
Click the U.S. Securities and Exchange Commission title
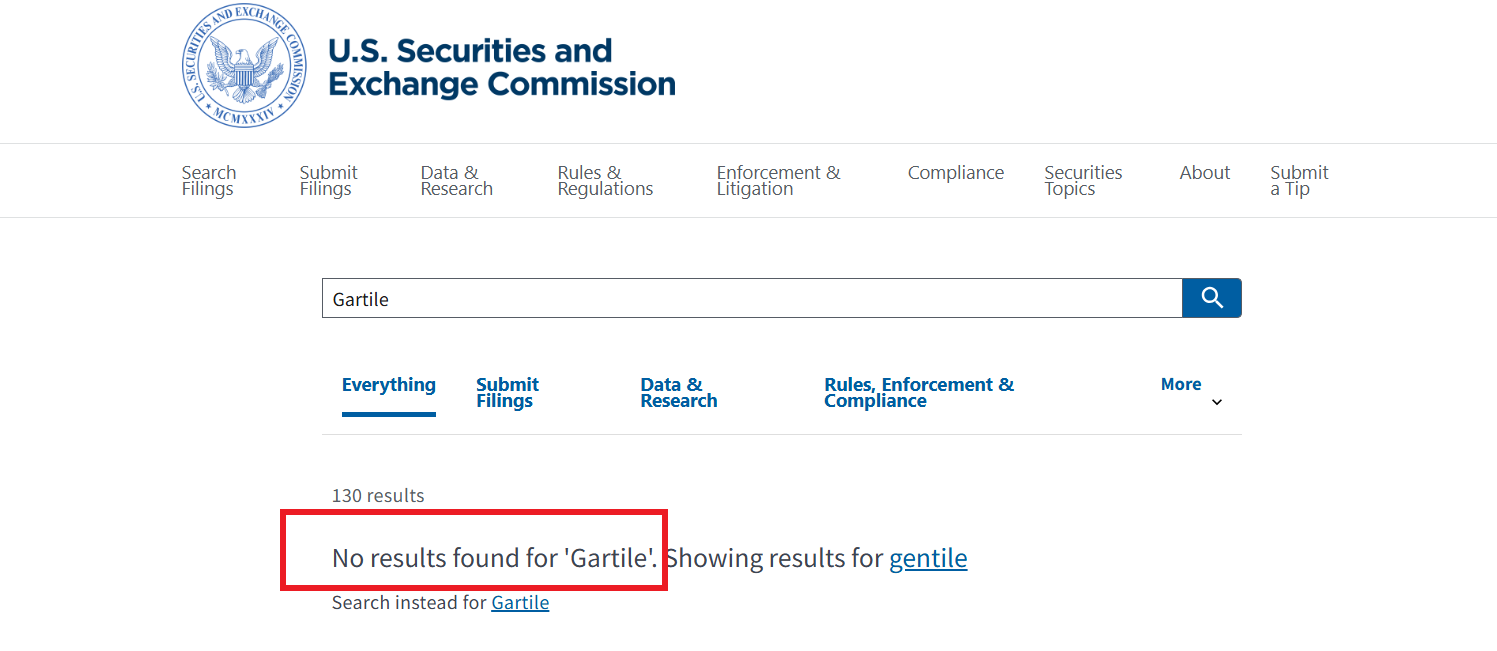coord(501,67)
